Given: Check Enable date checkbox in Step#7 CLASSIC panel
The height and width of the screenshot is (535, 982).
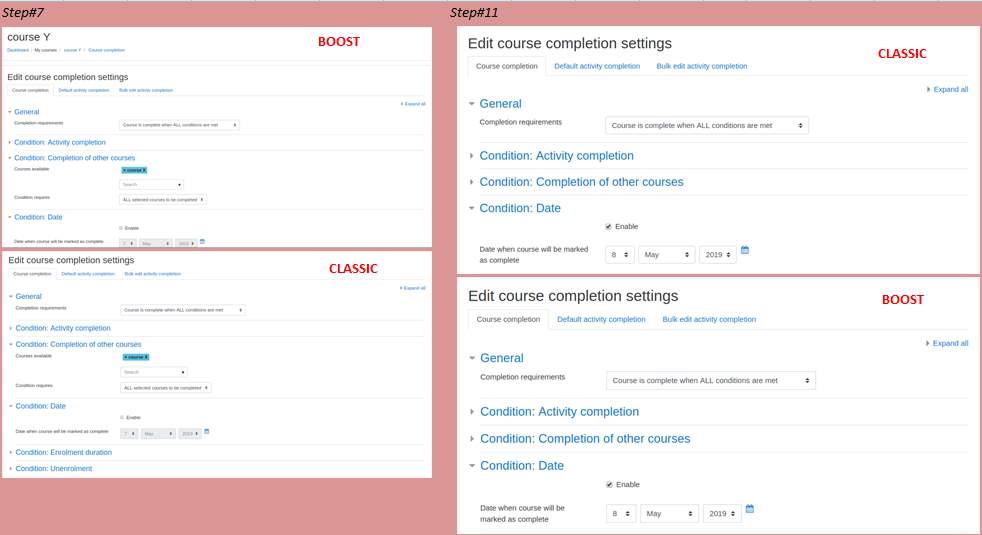Looking at the screenshot, I should [x=122, y=417].
